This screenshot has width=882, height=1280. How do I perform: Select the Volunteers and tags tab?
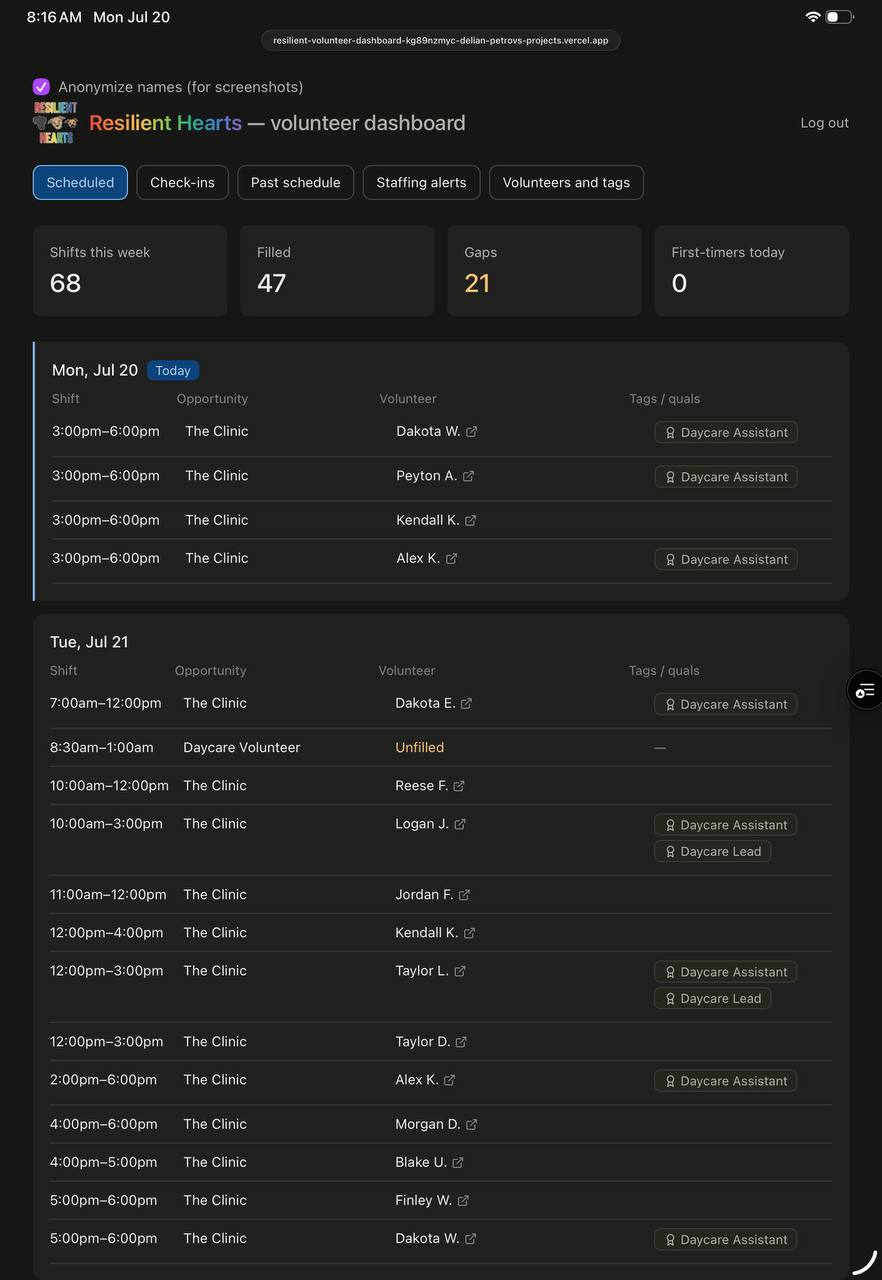566,182
